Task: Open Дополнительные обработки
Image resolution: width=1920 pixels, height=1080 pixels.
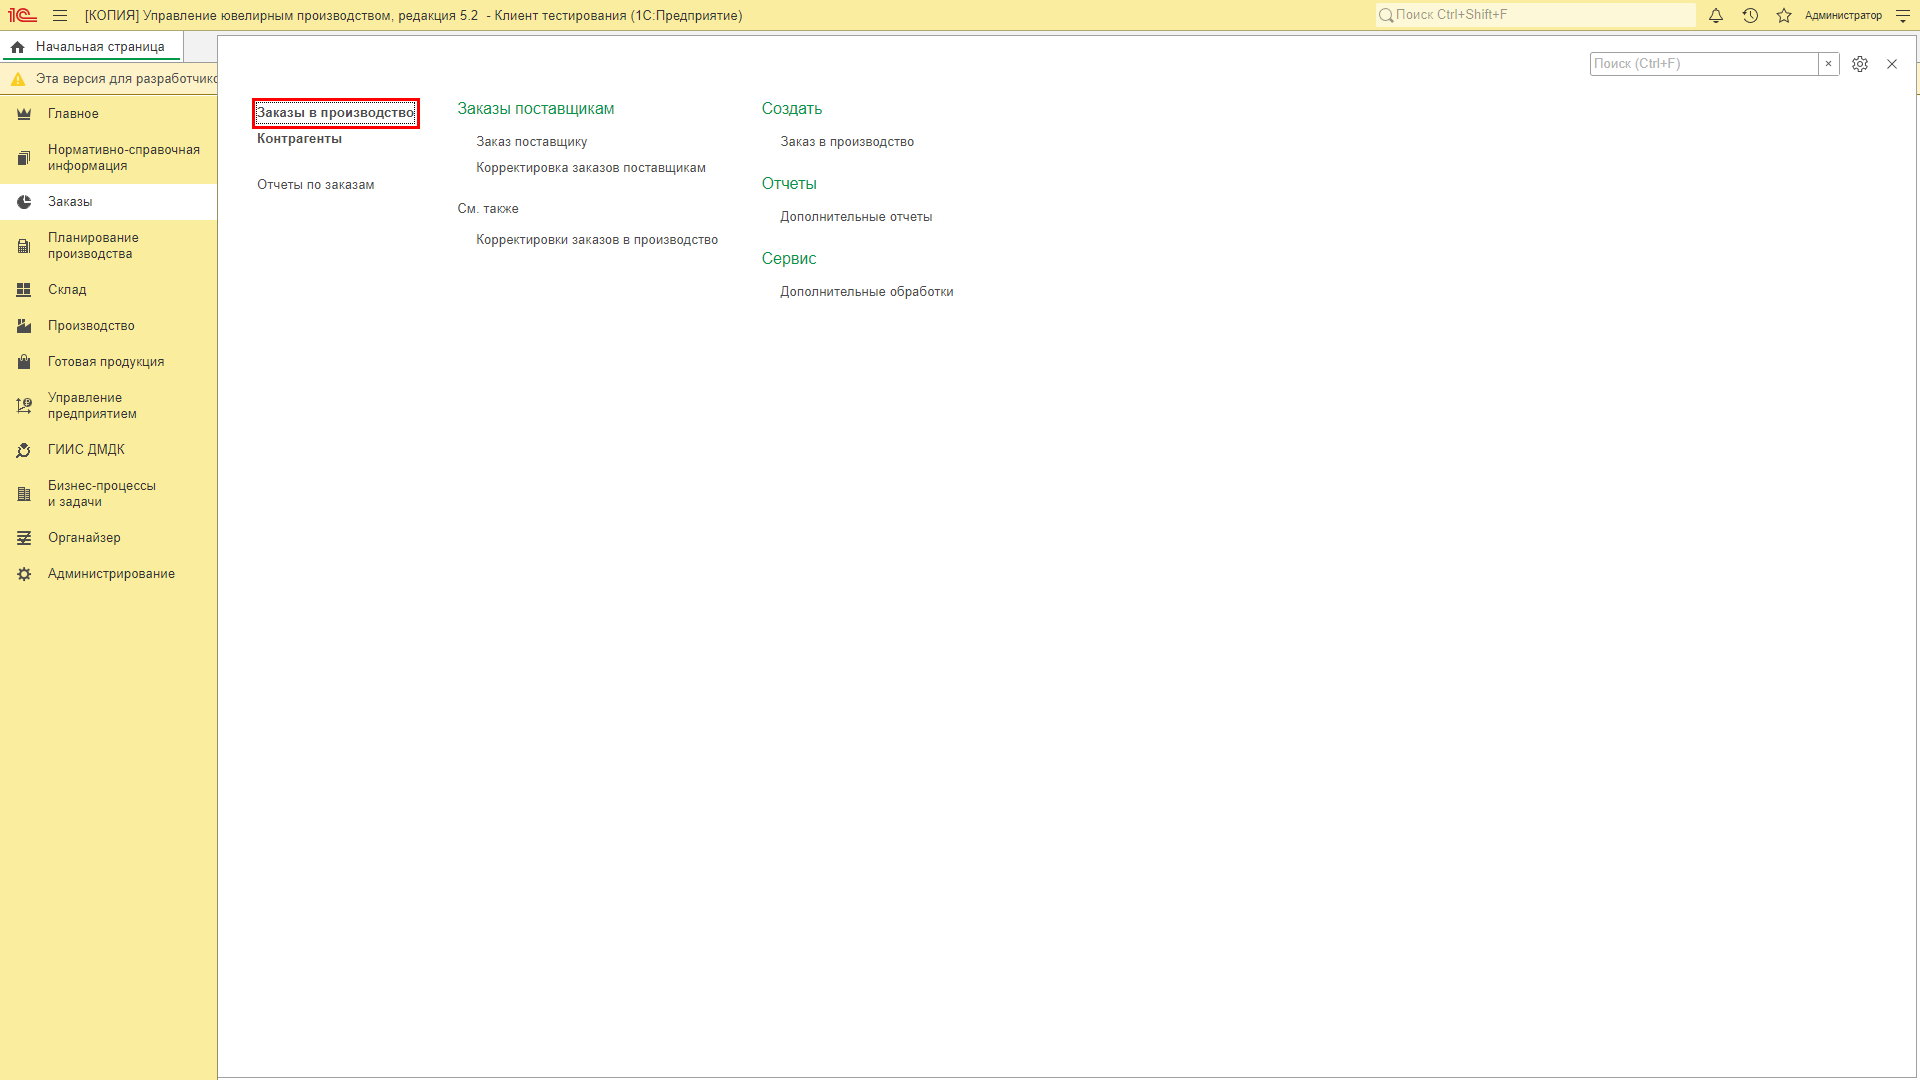Action: point(867,292)
